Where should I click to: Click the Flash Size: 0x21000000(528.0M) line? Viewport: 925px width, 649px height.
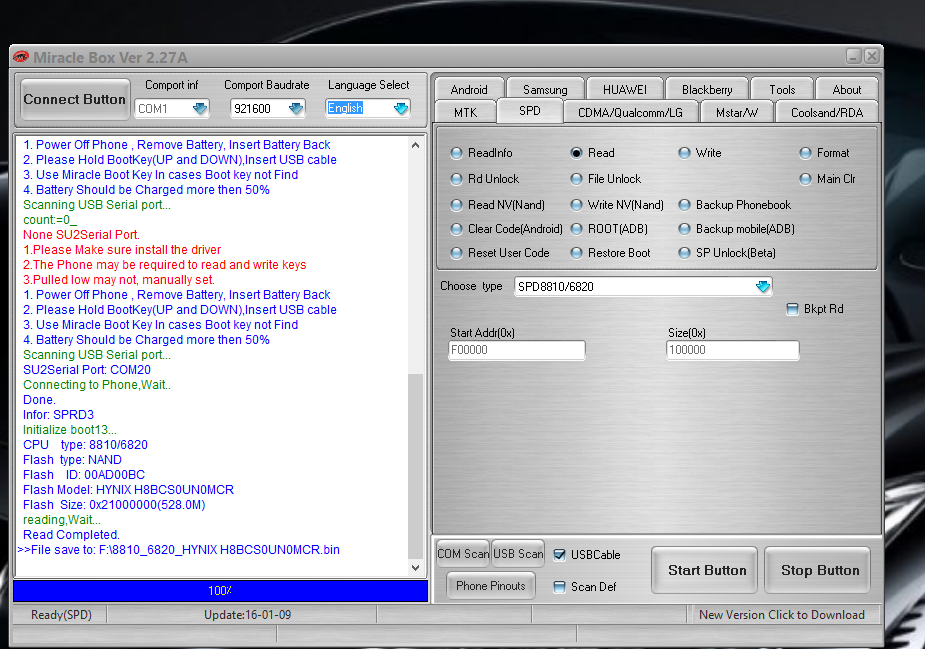[x=114, y=505]
